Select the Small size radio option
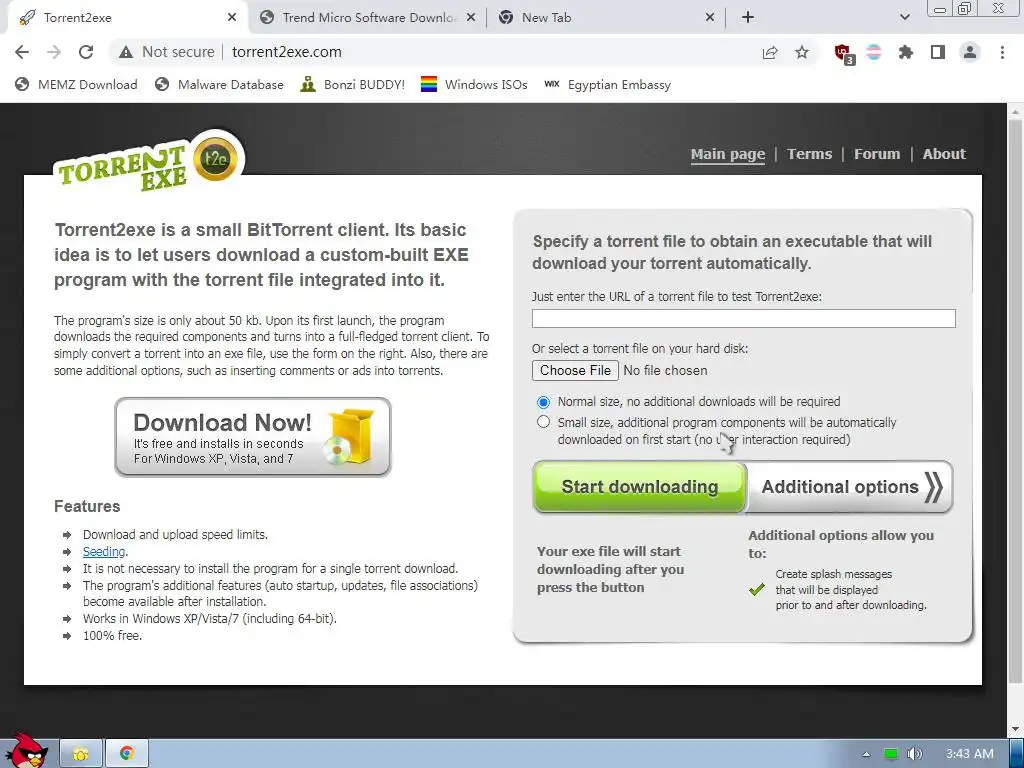 point(543,422)
